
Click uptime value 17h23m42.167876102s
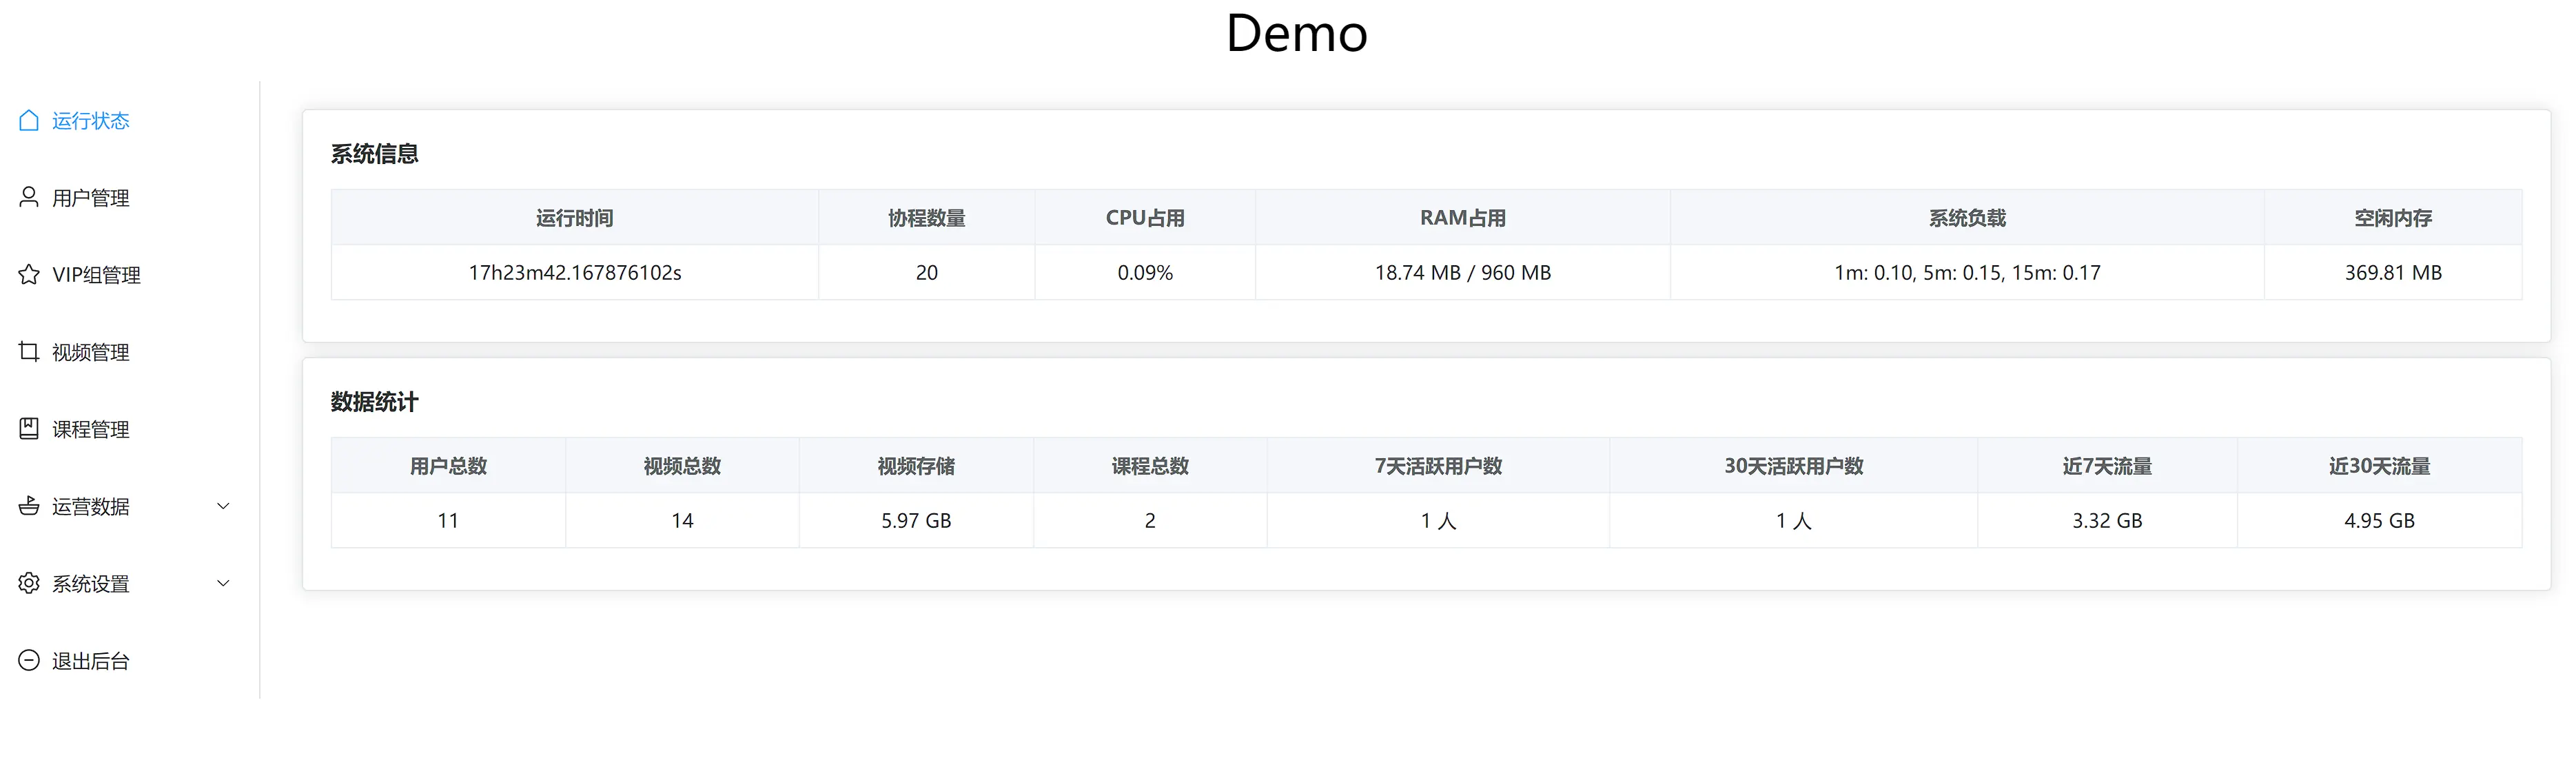[575, 272]
